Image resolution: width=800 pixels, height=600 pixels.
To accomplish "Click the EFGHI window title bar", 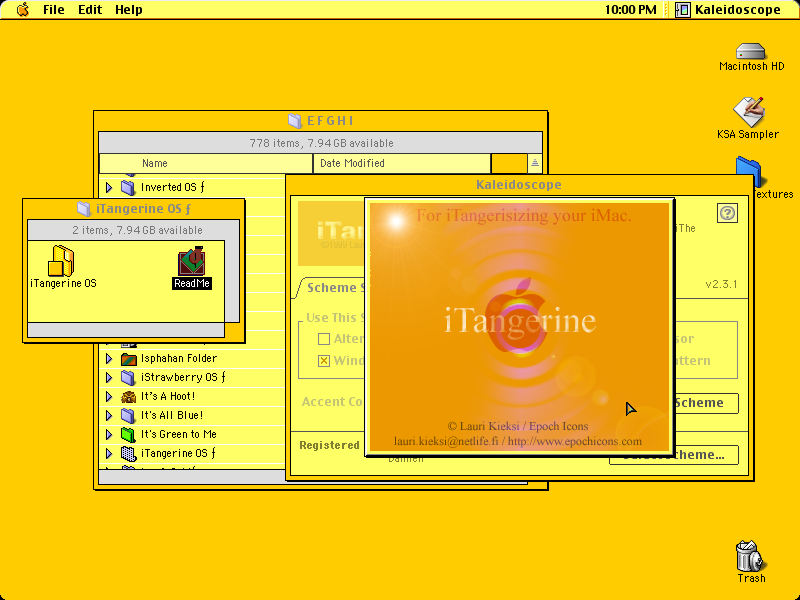I will [320, 121].
